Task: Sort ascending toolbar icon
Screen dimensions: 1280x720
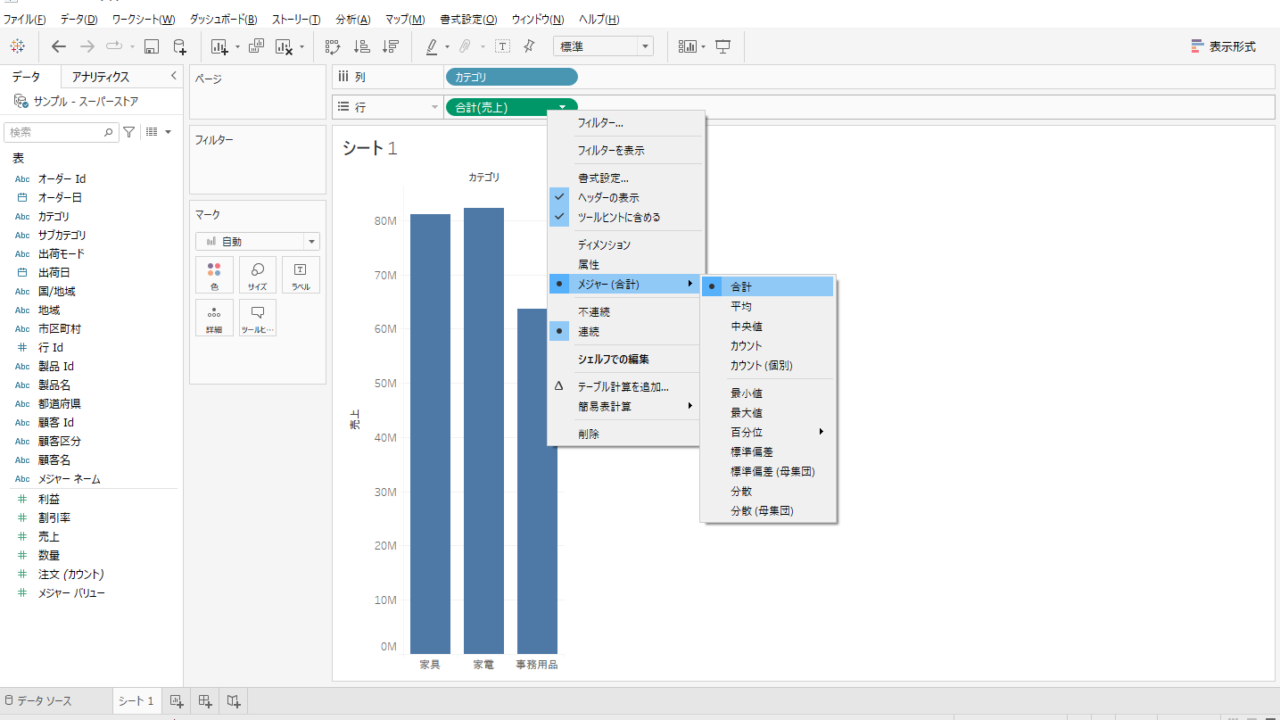Action: point(362,46)
